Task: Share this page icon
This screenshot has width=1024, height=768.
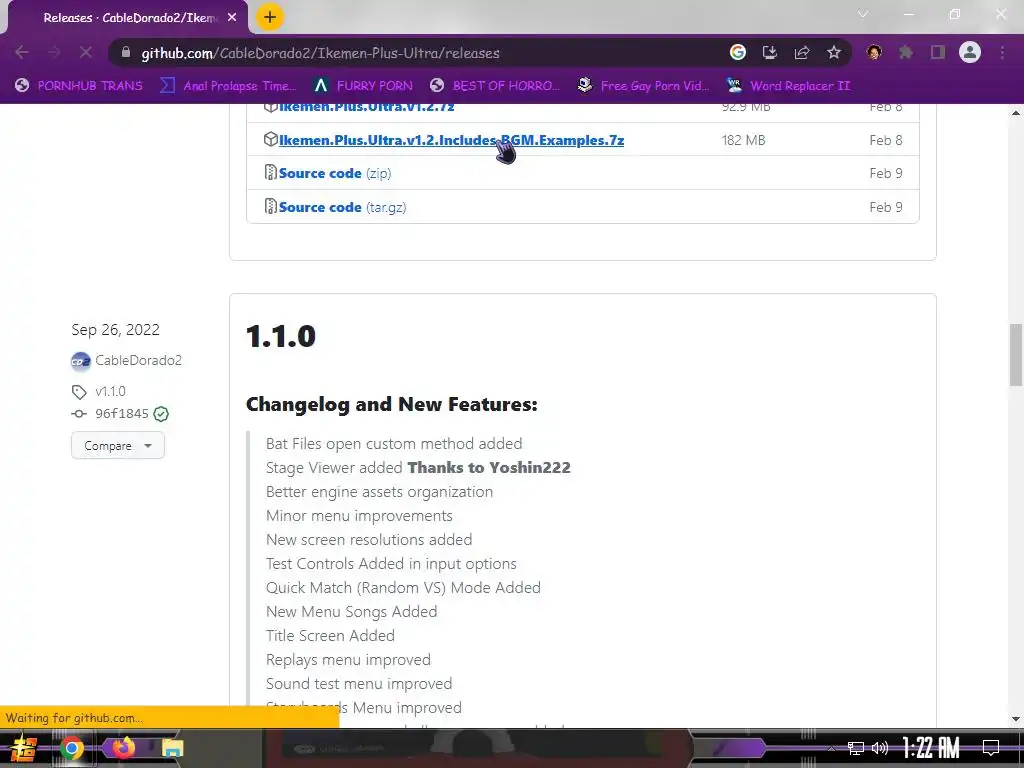Action: [801, 52]
